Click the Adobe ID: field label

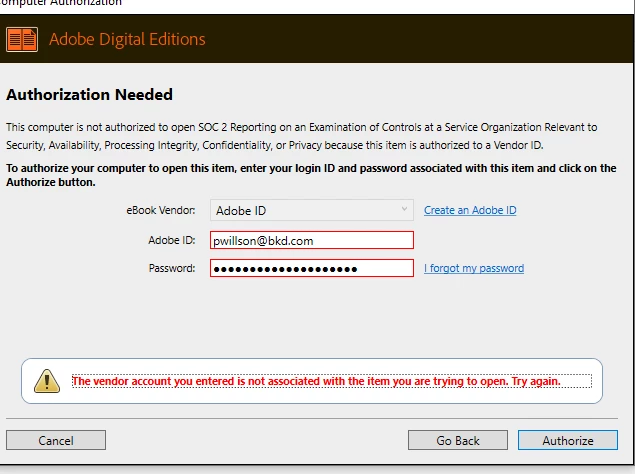click(x=172, y=240)
